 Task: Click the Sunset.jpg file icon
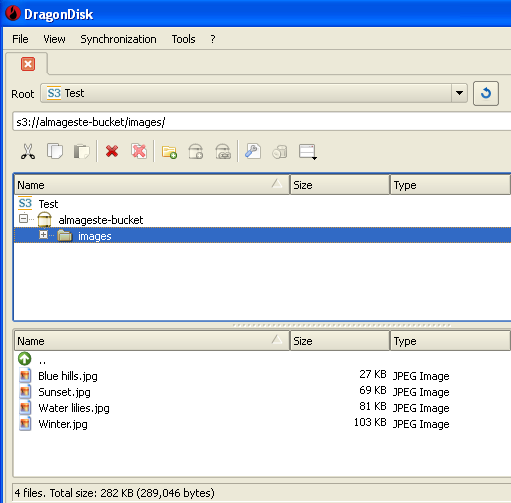point(25,392)
